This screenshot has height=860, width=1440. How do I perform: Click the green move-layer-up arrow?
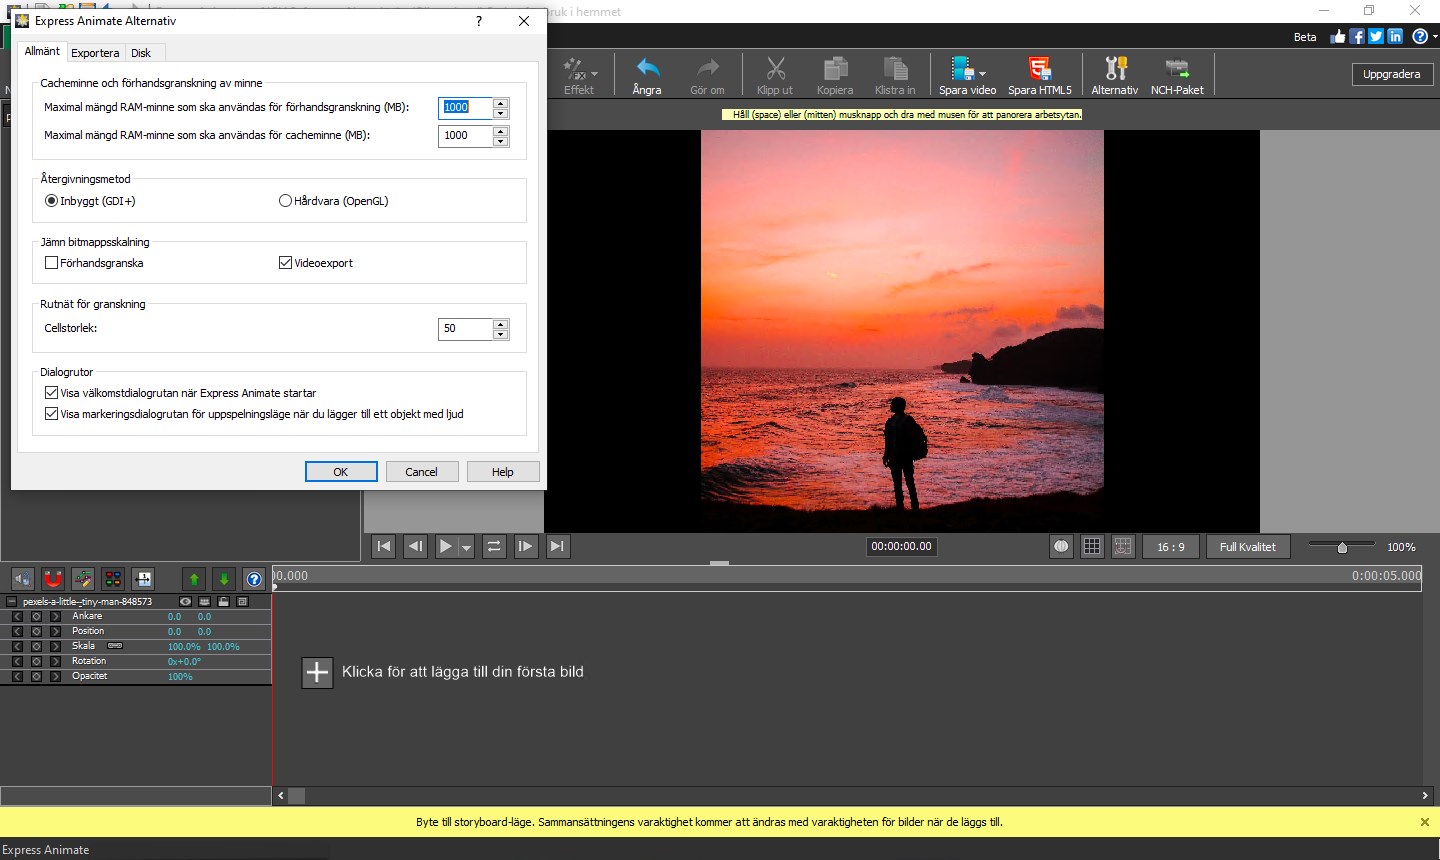(194, 579)
